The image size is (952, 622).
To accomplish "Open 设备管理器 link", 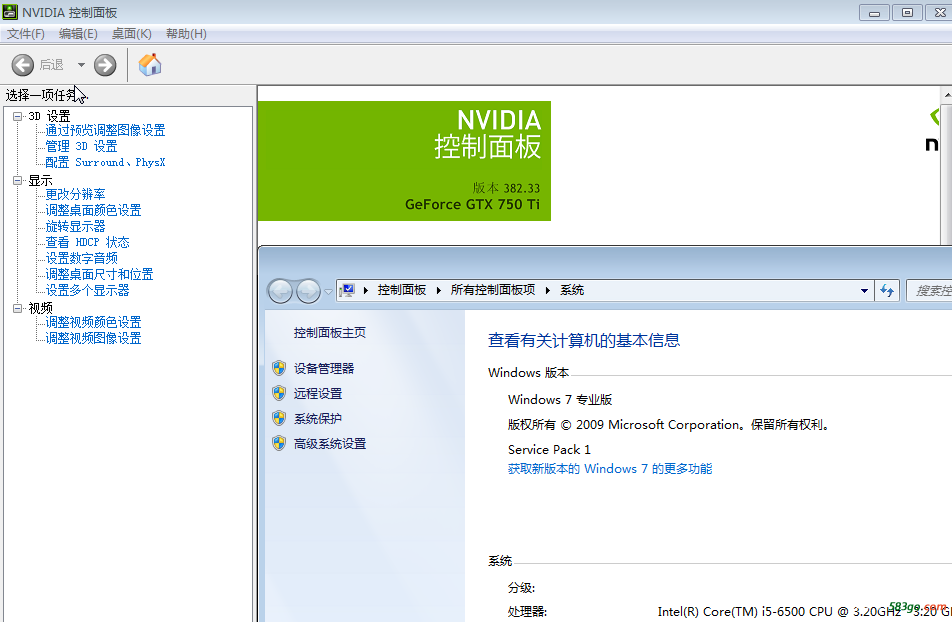I will click(324, 369).
